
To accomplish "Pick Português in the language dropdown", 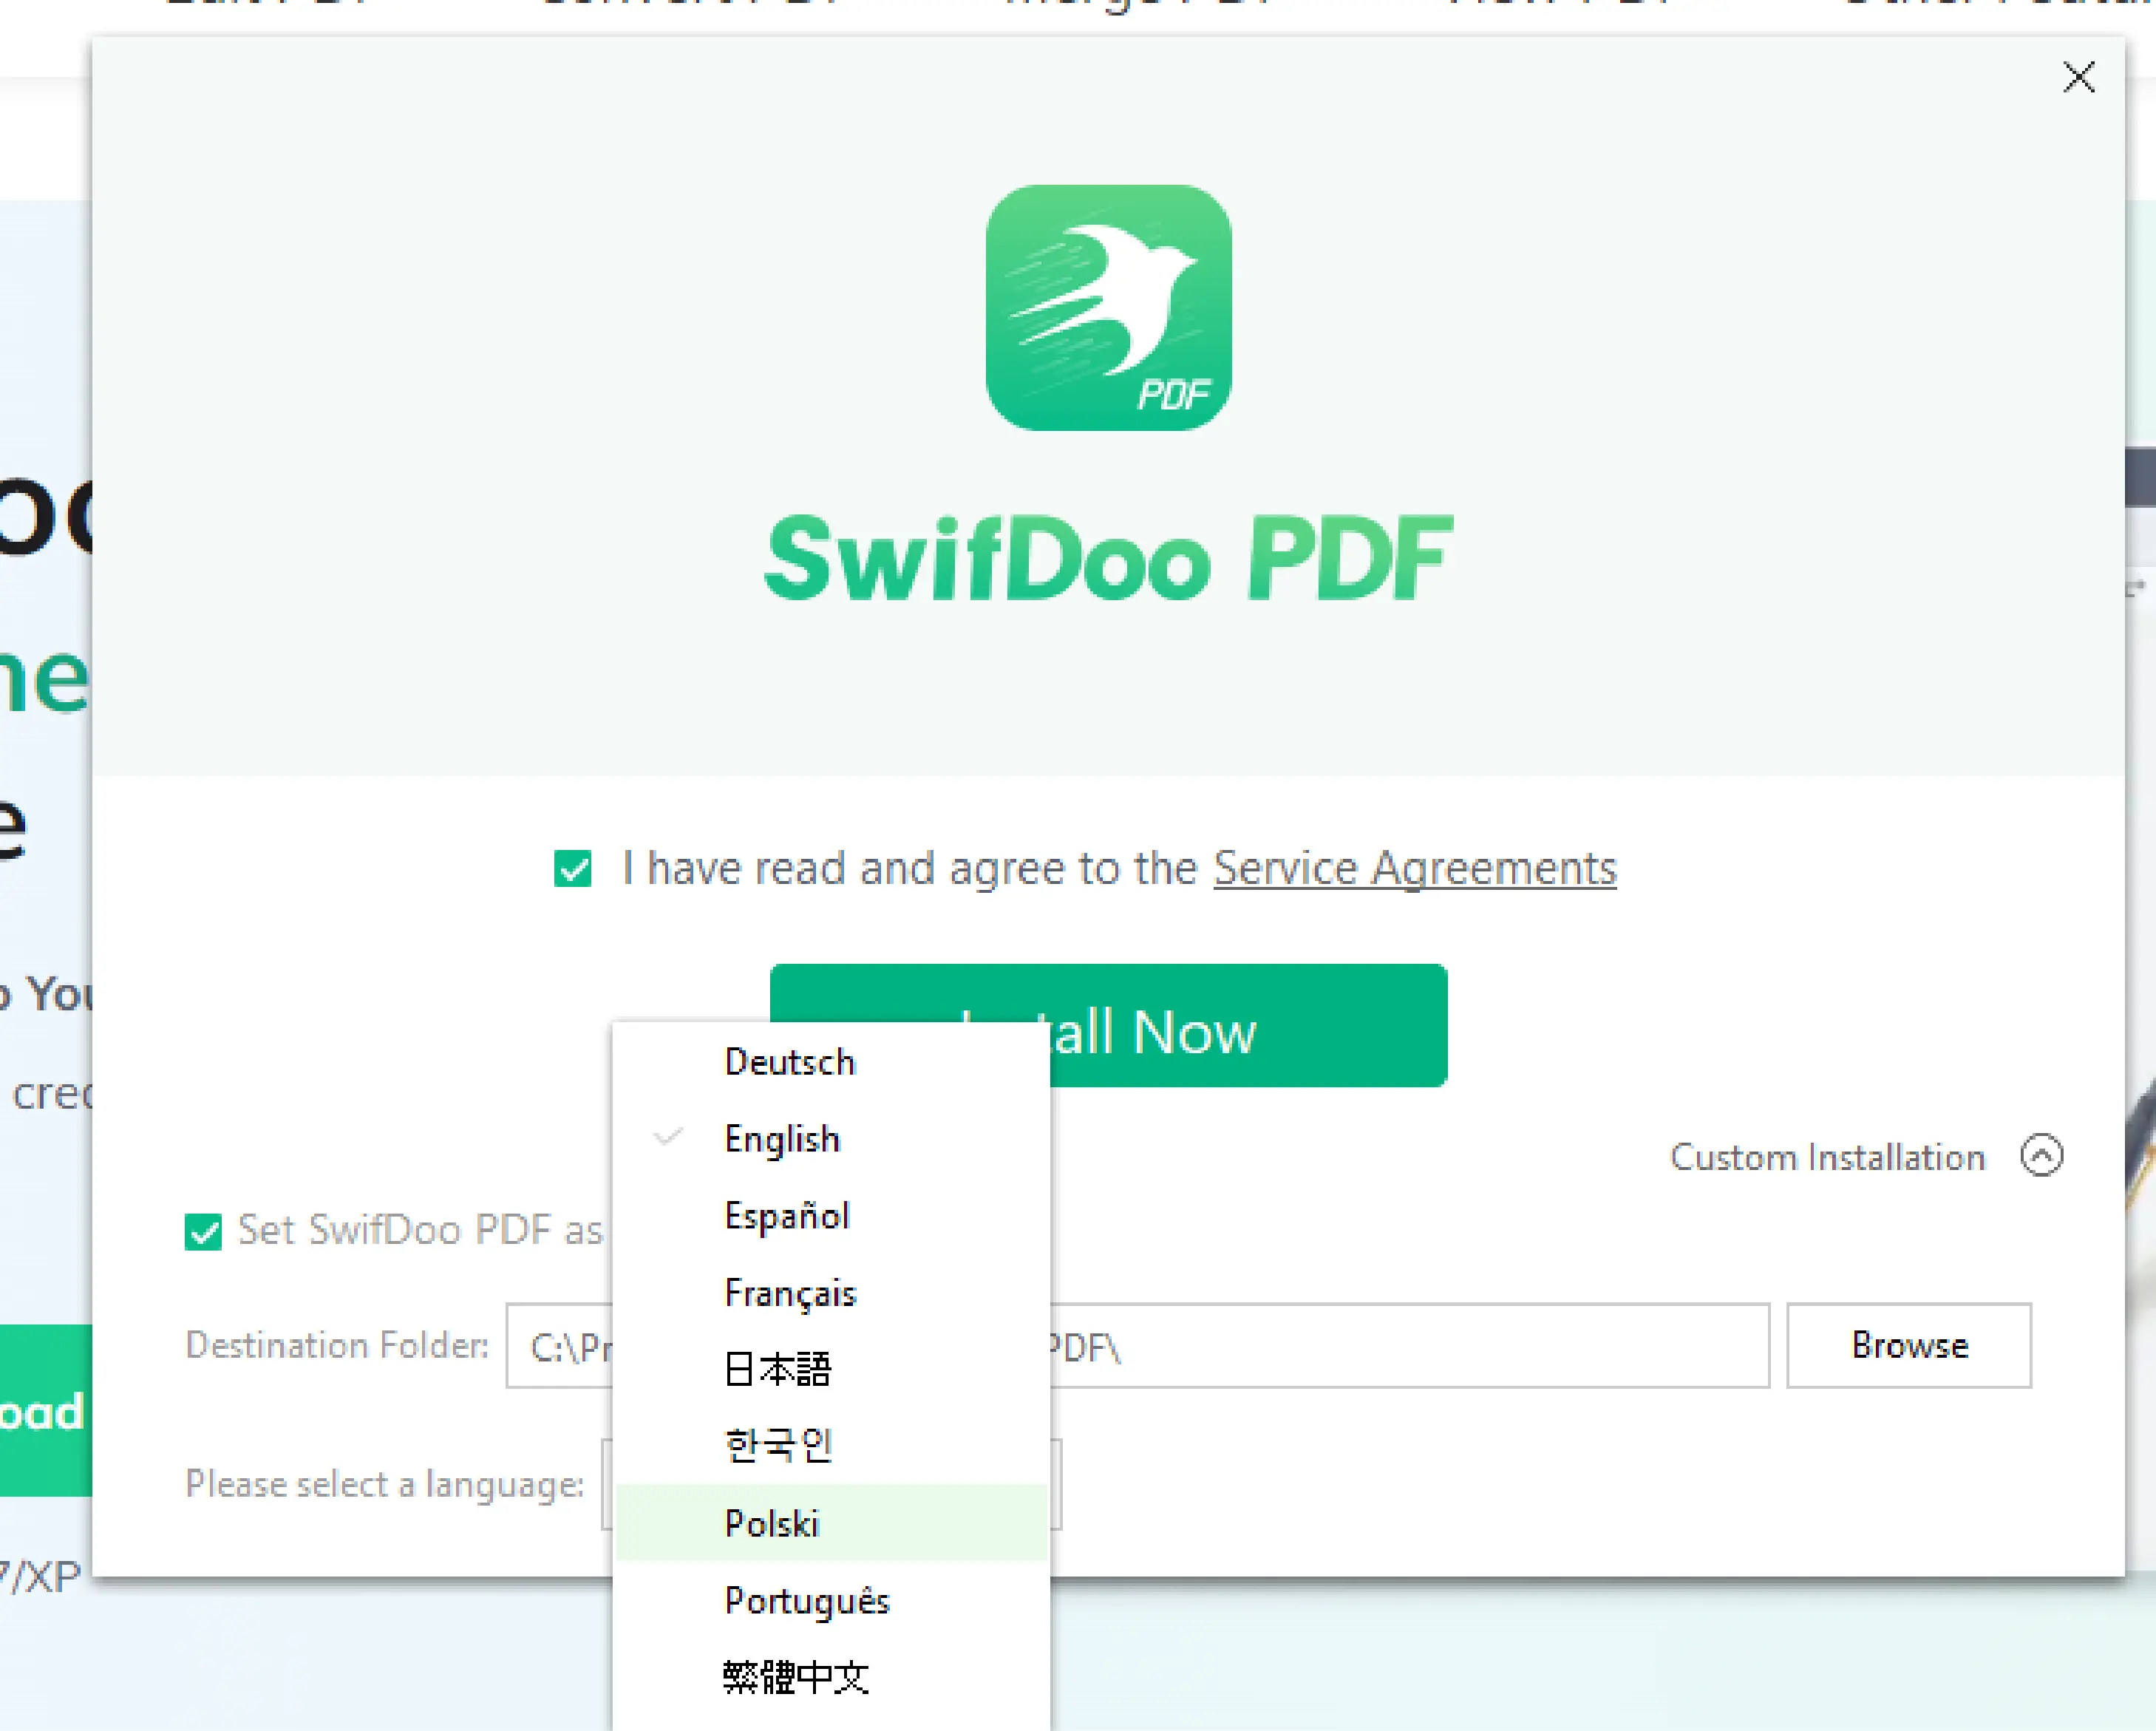I will (x=831, y=1600).
